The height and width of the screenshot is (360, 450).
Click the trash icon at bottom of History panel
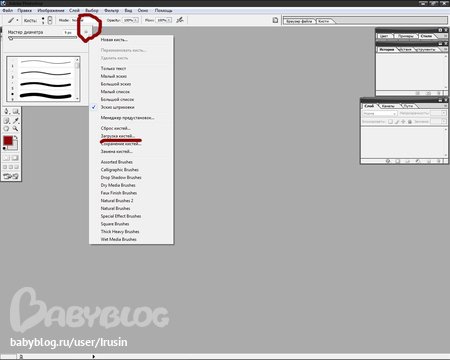pyautogui.click(x=439, y=93)
